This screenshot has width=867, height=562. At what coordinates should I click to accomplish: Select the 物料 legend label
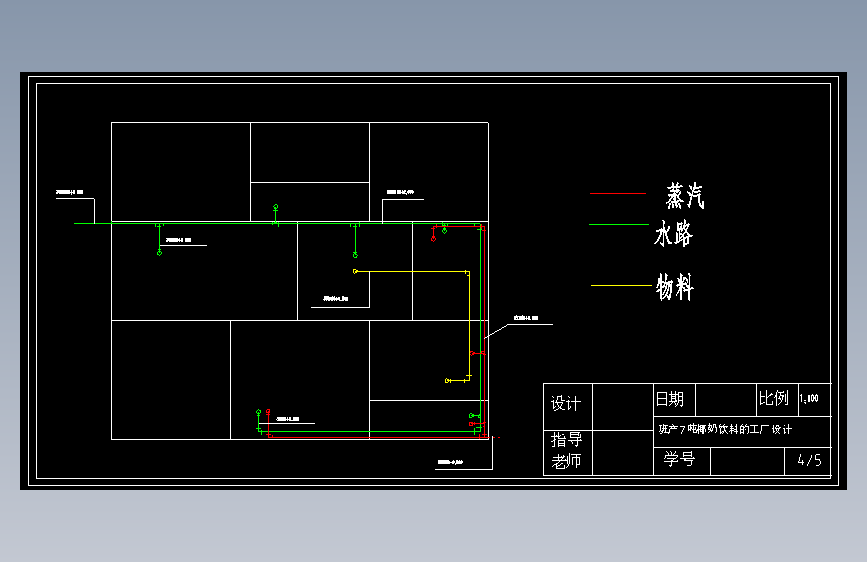click(x=675, y=287)
